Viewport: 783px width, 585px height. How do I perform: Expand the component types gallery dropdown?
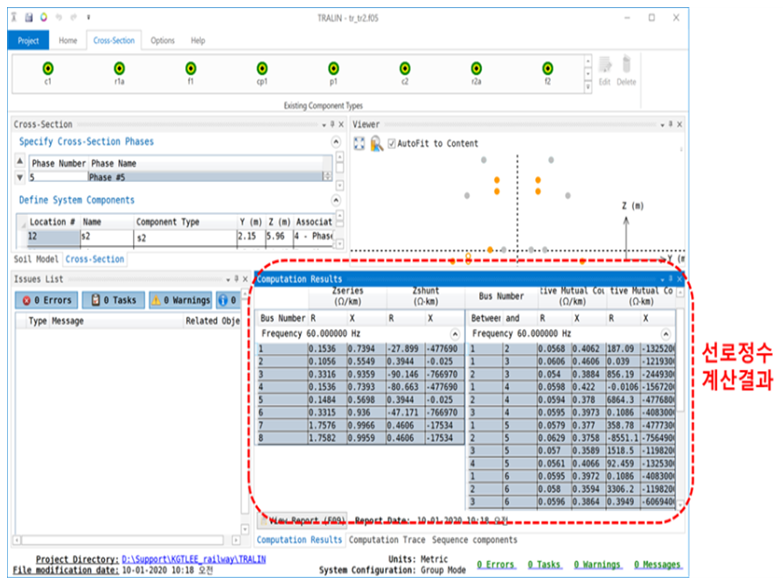pyautogui.click(x=588, y=87)
